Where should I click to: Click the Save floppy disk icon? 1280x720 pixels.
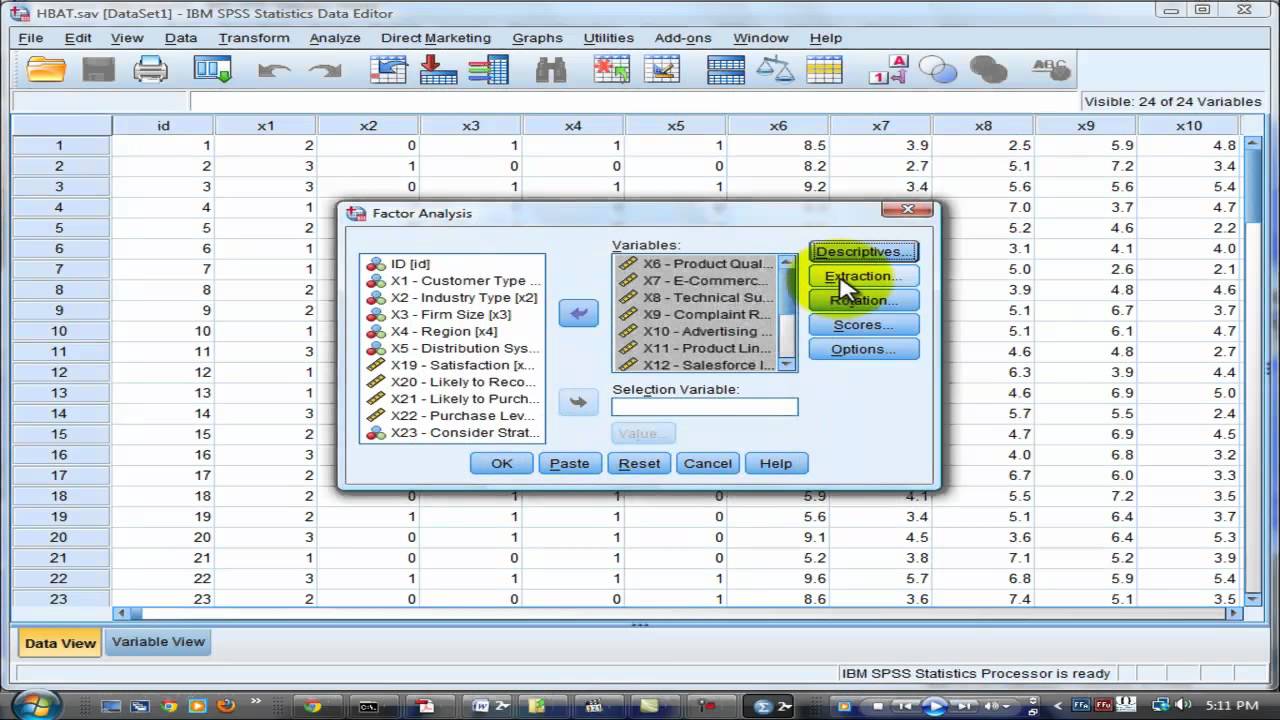coord(98,69)
